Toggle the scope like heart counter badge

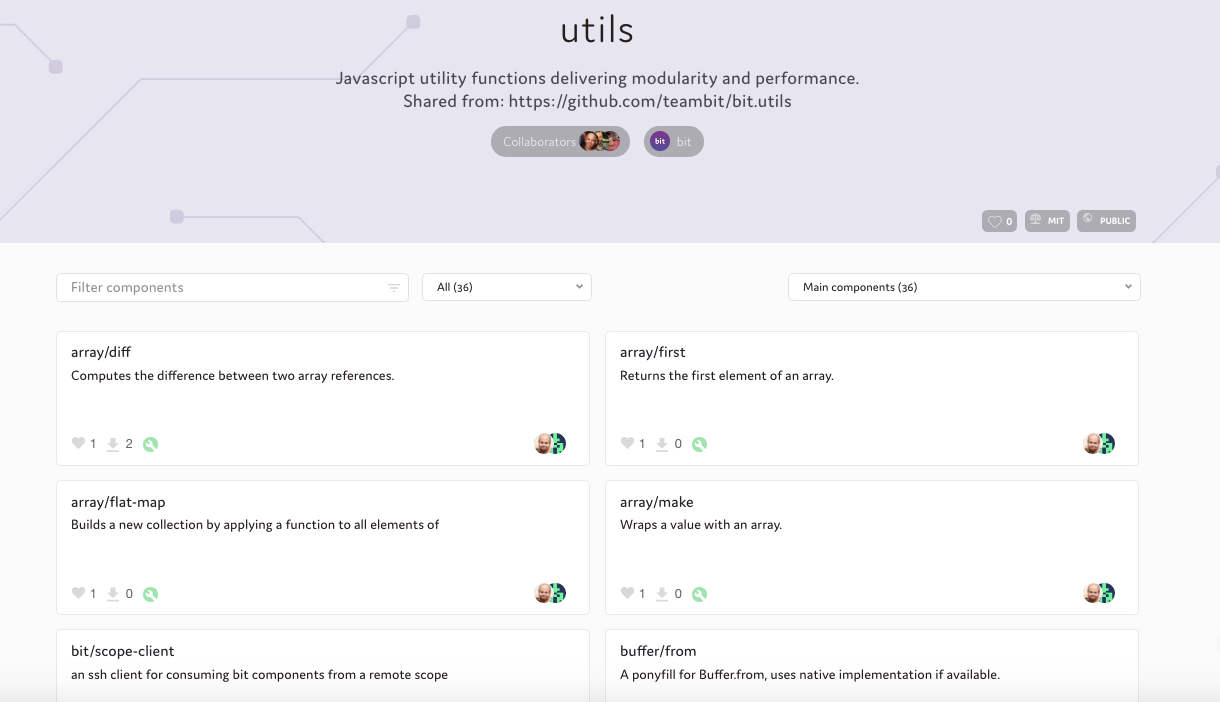[999, 221]
